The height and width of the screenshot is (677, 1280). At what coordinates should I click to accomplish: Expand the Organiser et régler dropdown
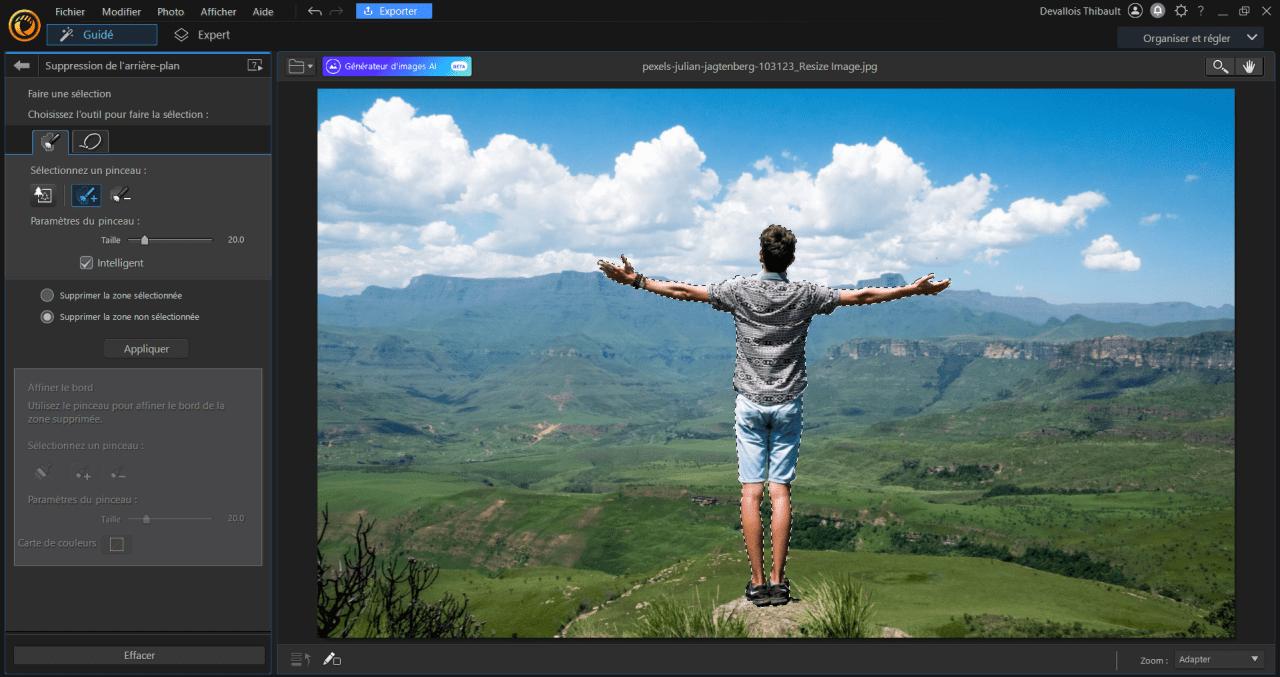[x=1251, y=37]
